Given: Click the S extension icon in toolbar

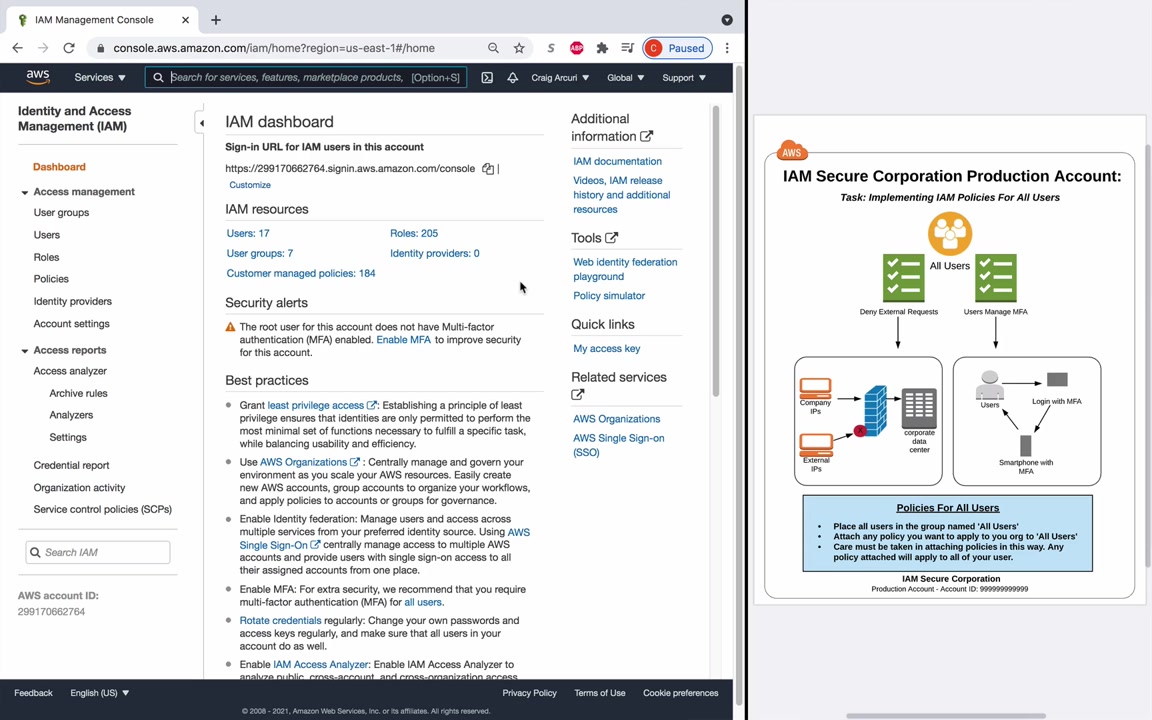Looking at the screenshot, I should [x=550, y=48].
